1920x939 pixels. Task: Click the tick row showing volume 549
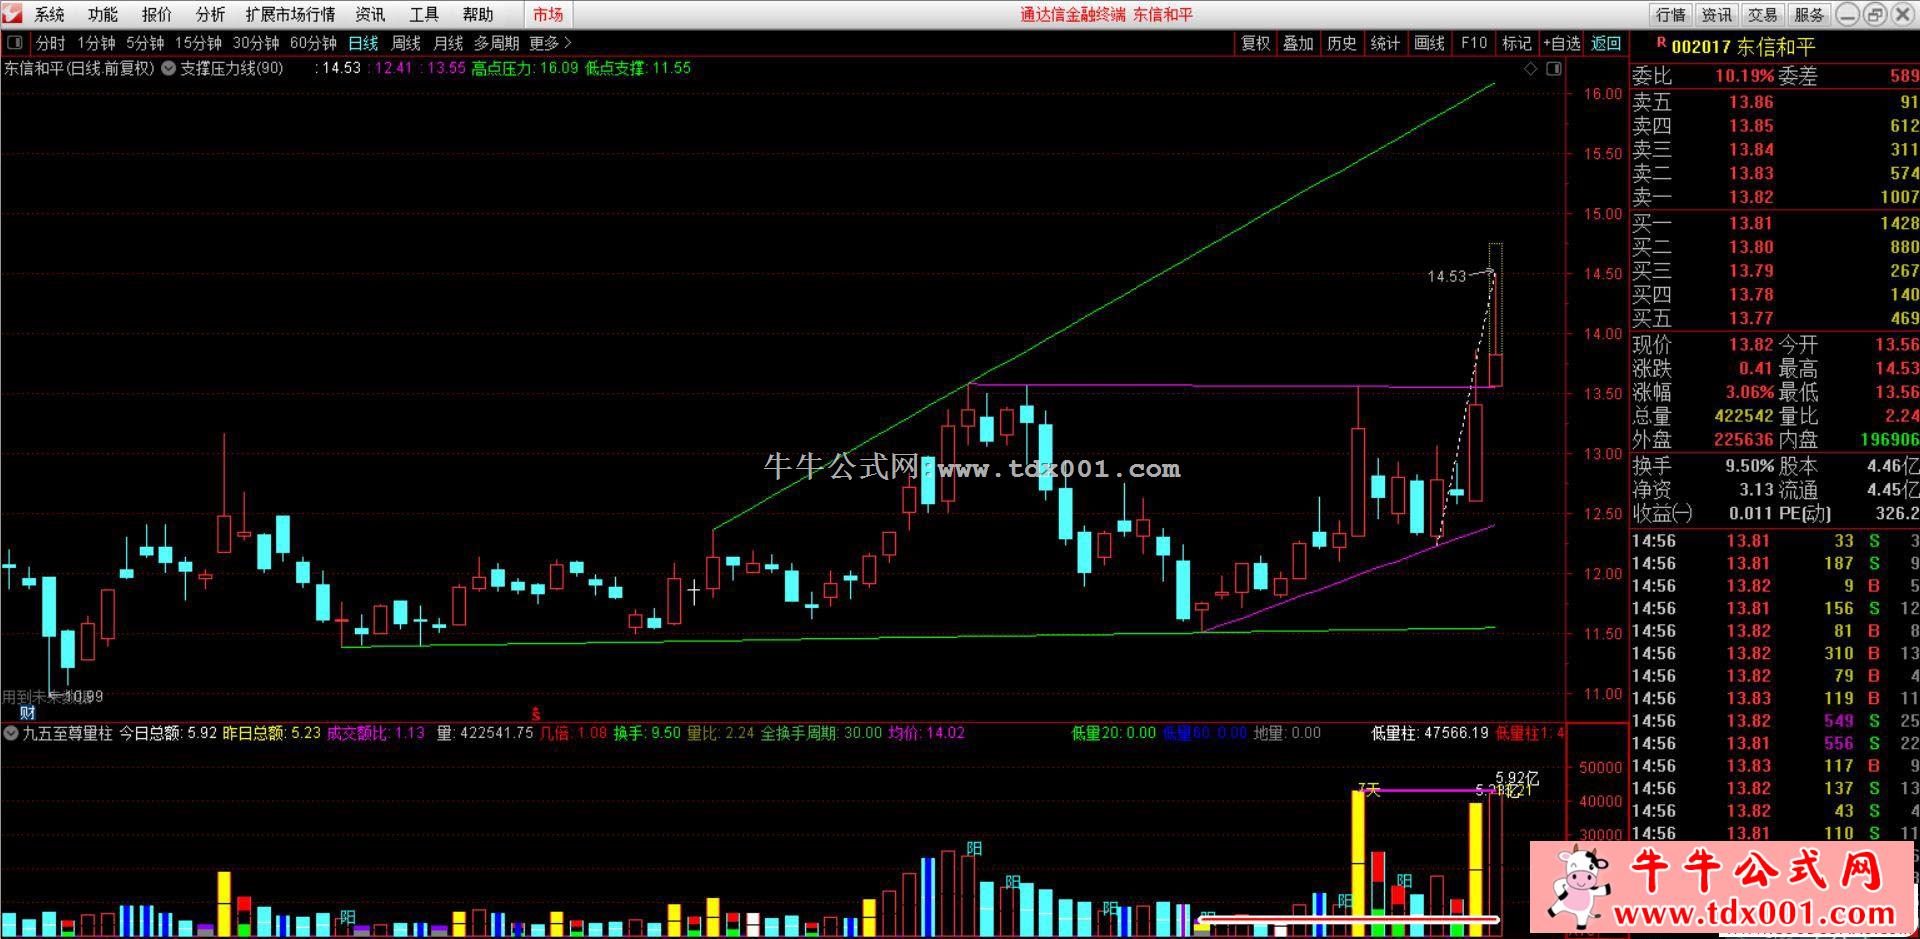pos(1775,721)
